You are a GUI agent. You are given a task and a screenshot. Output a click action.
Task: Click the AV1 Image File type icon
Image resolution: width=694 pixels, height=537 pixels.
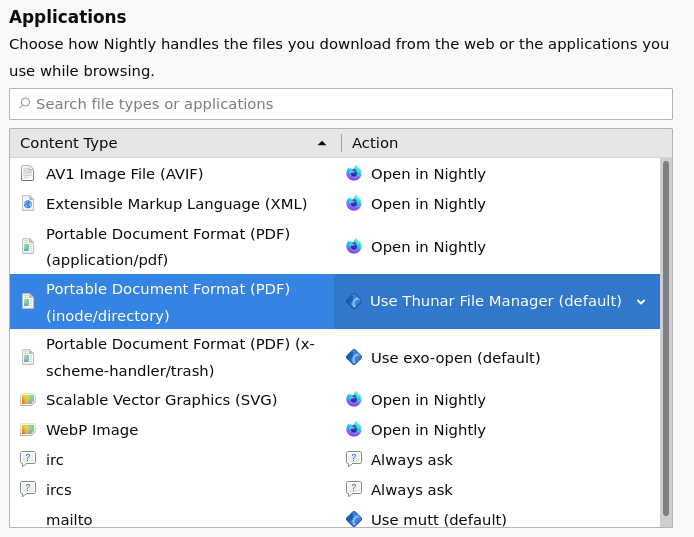pyautogui.click(x=27, y=174)
